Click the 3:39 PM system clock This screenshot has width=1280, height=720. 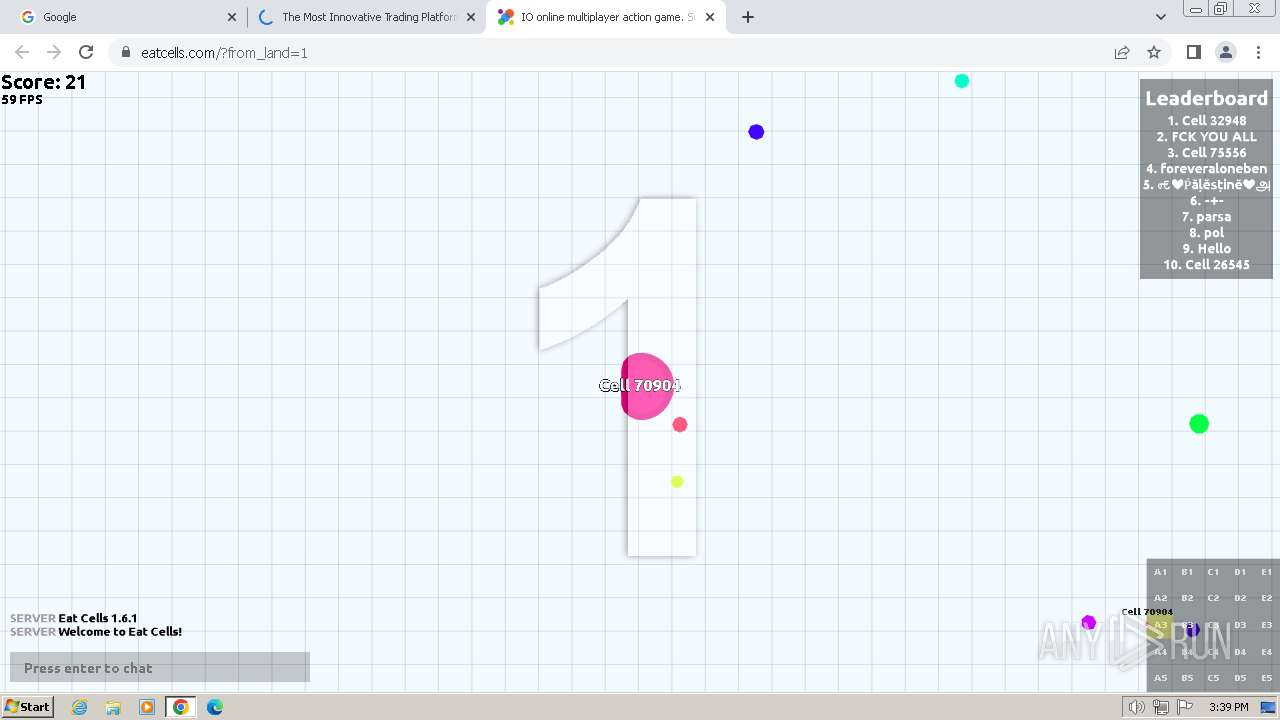pos(1228,707)
